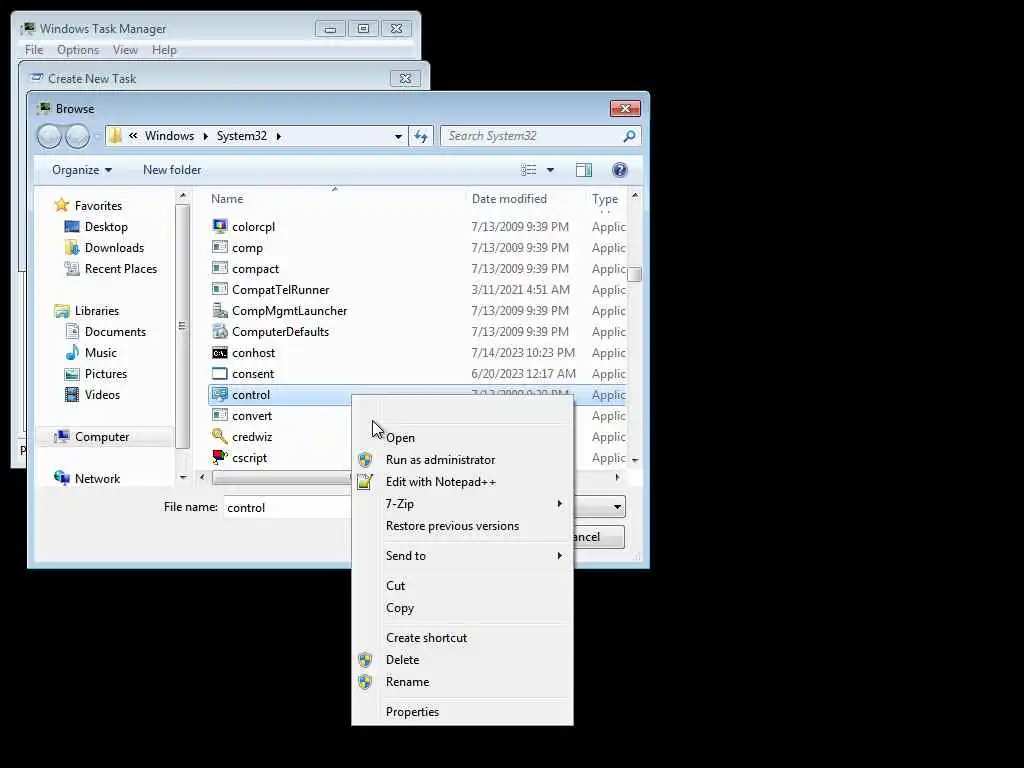Click the conhost console icon

click(220, 353)
